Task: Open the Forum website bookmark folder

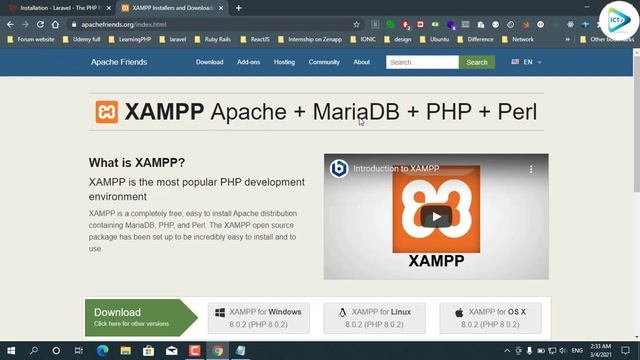Action: 31,39
